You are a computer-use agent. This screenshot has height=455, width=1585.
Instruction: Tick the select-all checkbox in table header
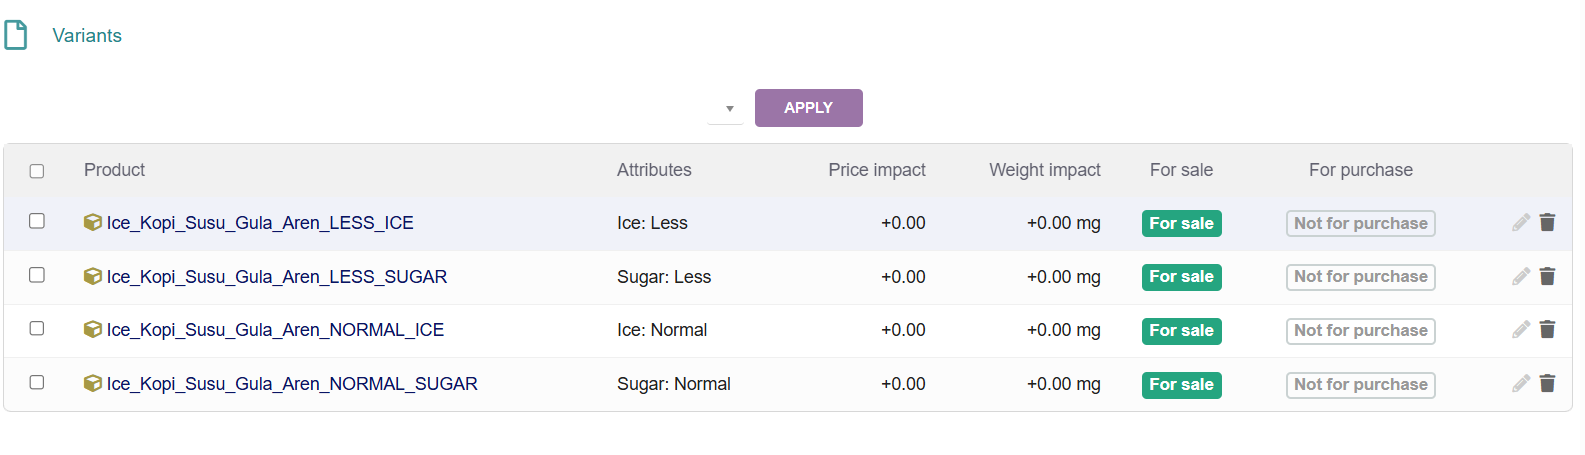point(37,171)
